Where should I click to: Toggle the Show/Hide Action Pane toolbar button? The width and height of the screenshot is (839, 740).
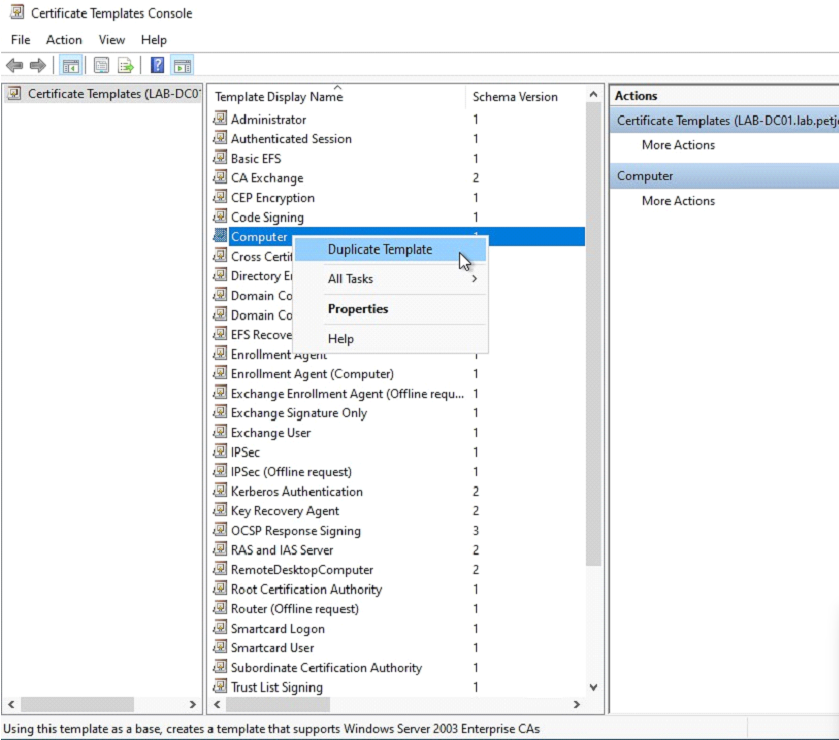182,66
